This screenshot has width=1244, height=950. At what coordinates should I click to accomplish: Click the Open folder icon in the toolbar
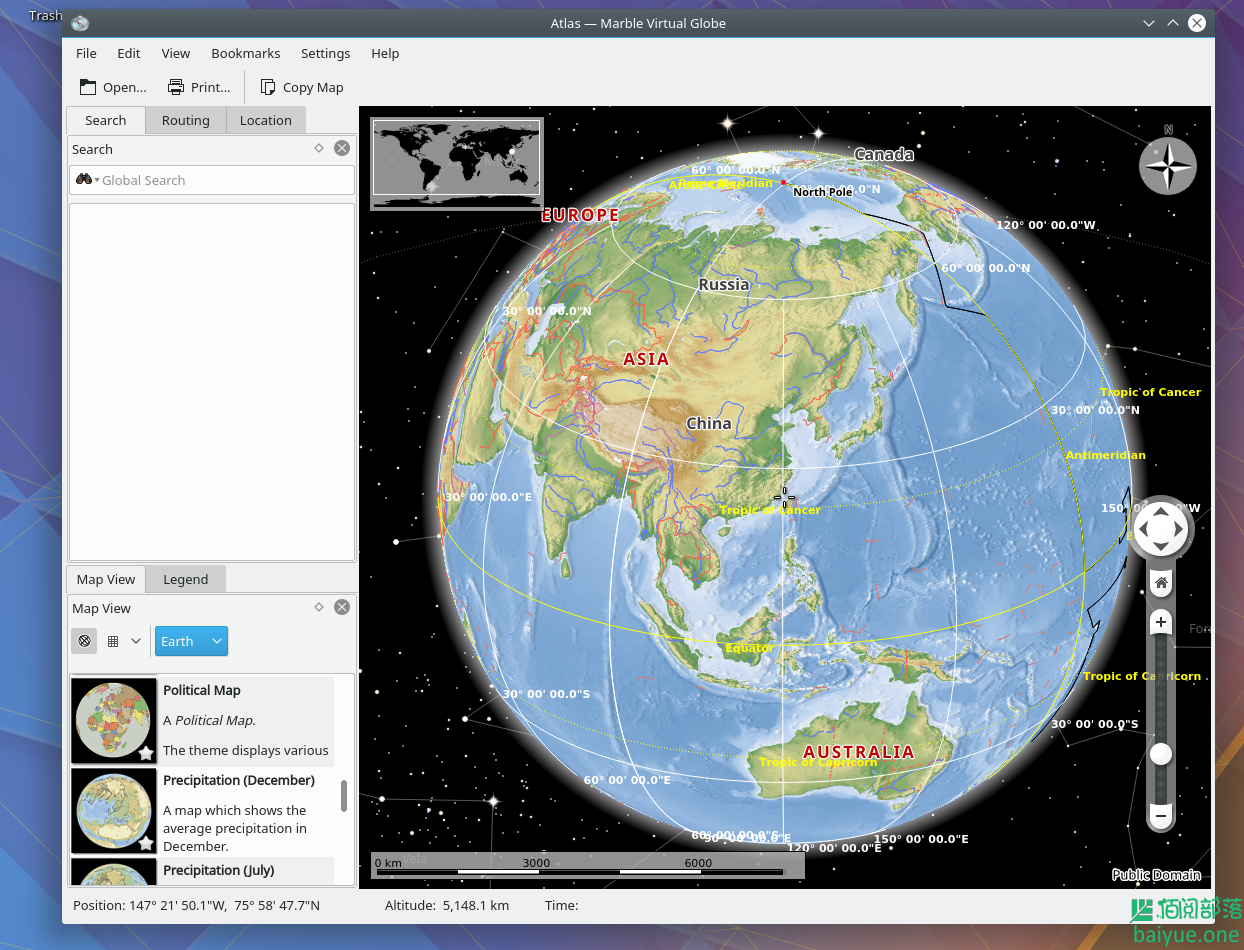[88, 87]
